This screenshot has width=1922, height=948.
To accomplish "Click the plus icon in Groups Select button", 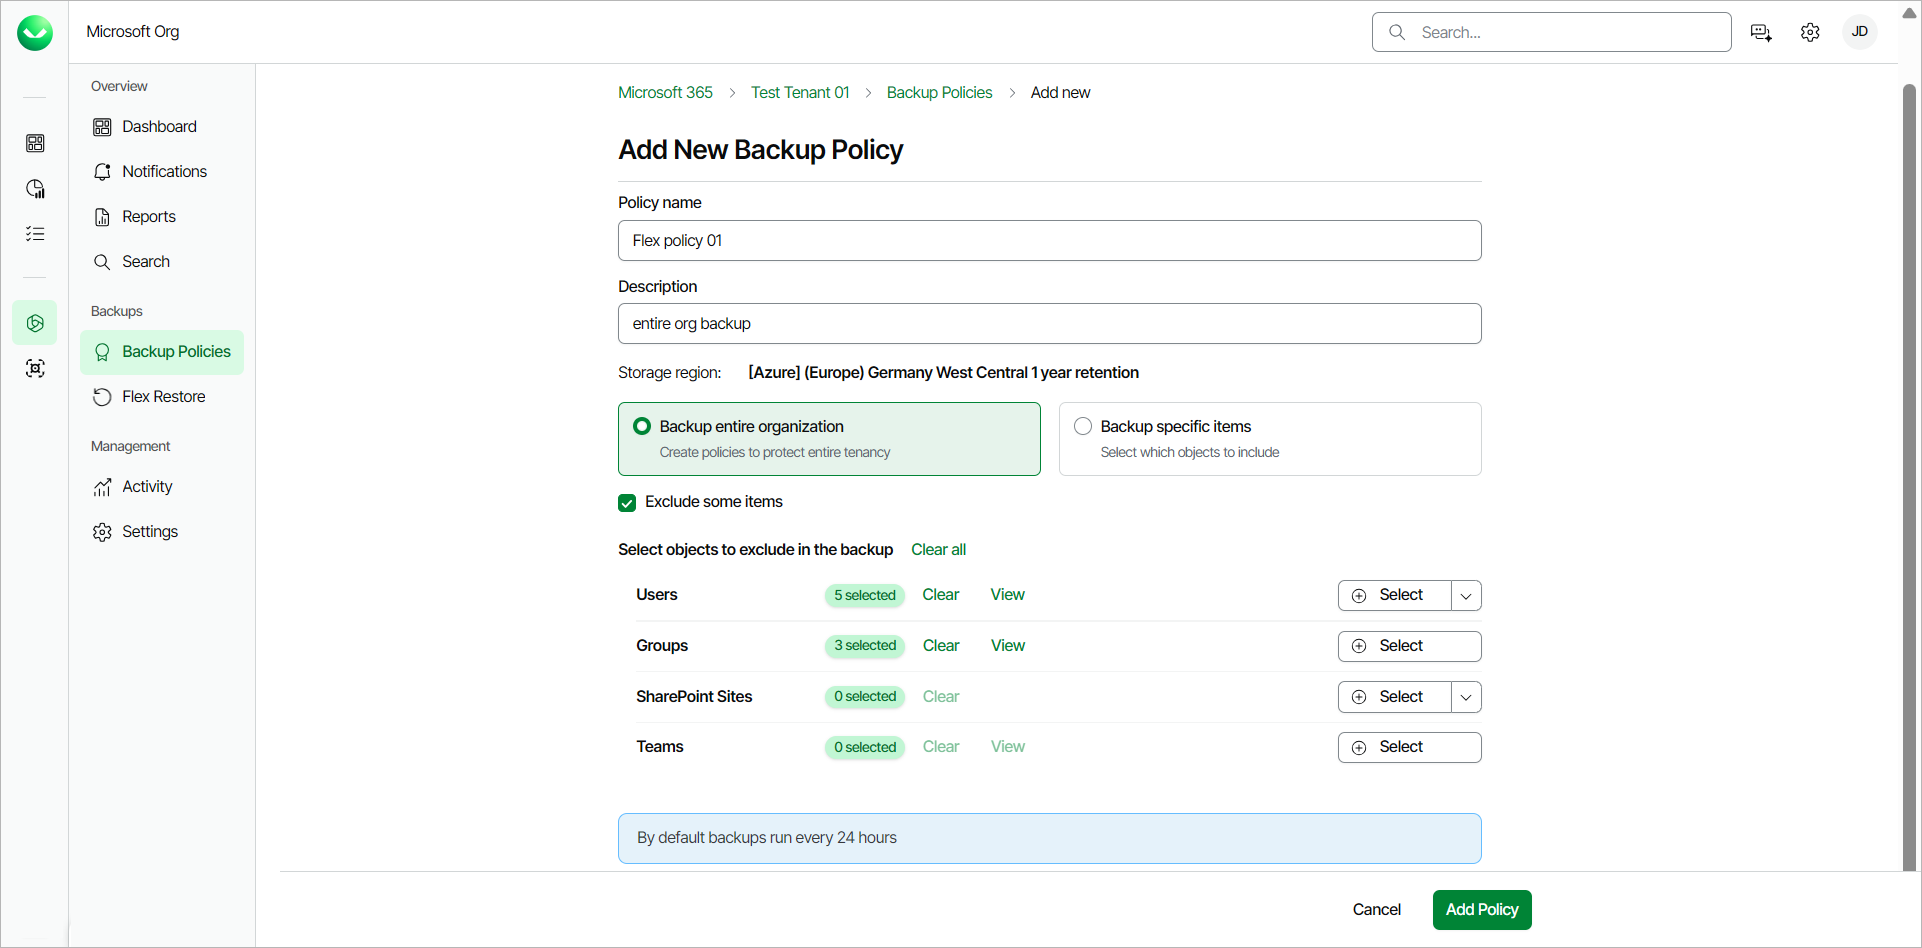I will click(x=1359, y=646).
